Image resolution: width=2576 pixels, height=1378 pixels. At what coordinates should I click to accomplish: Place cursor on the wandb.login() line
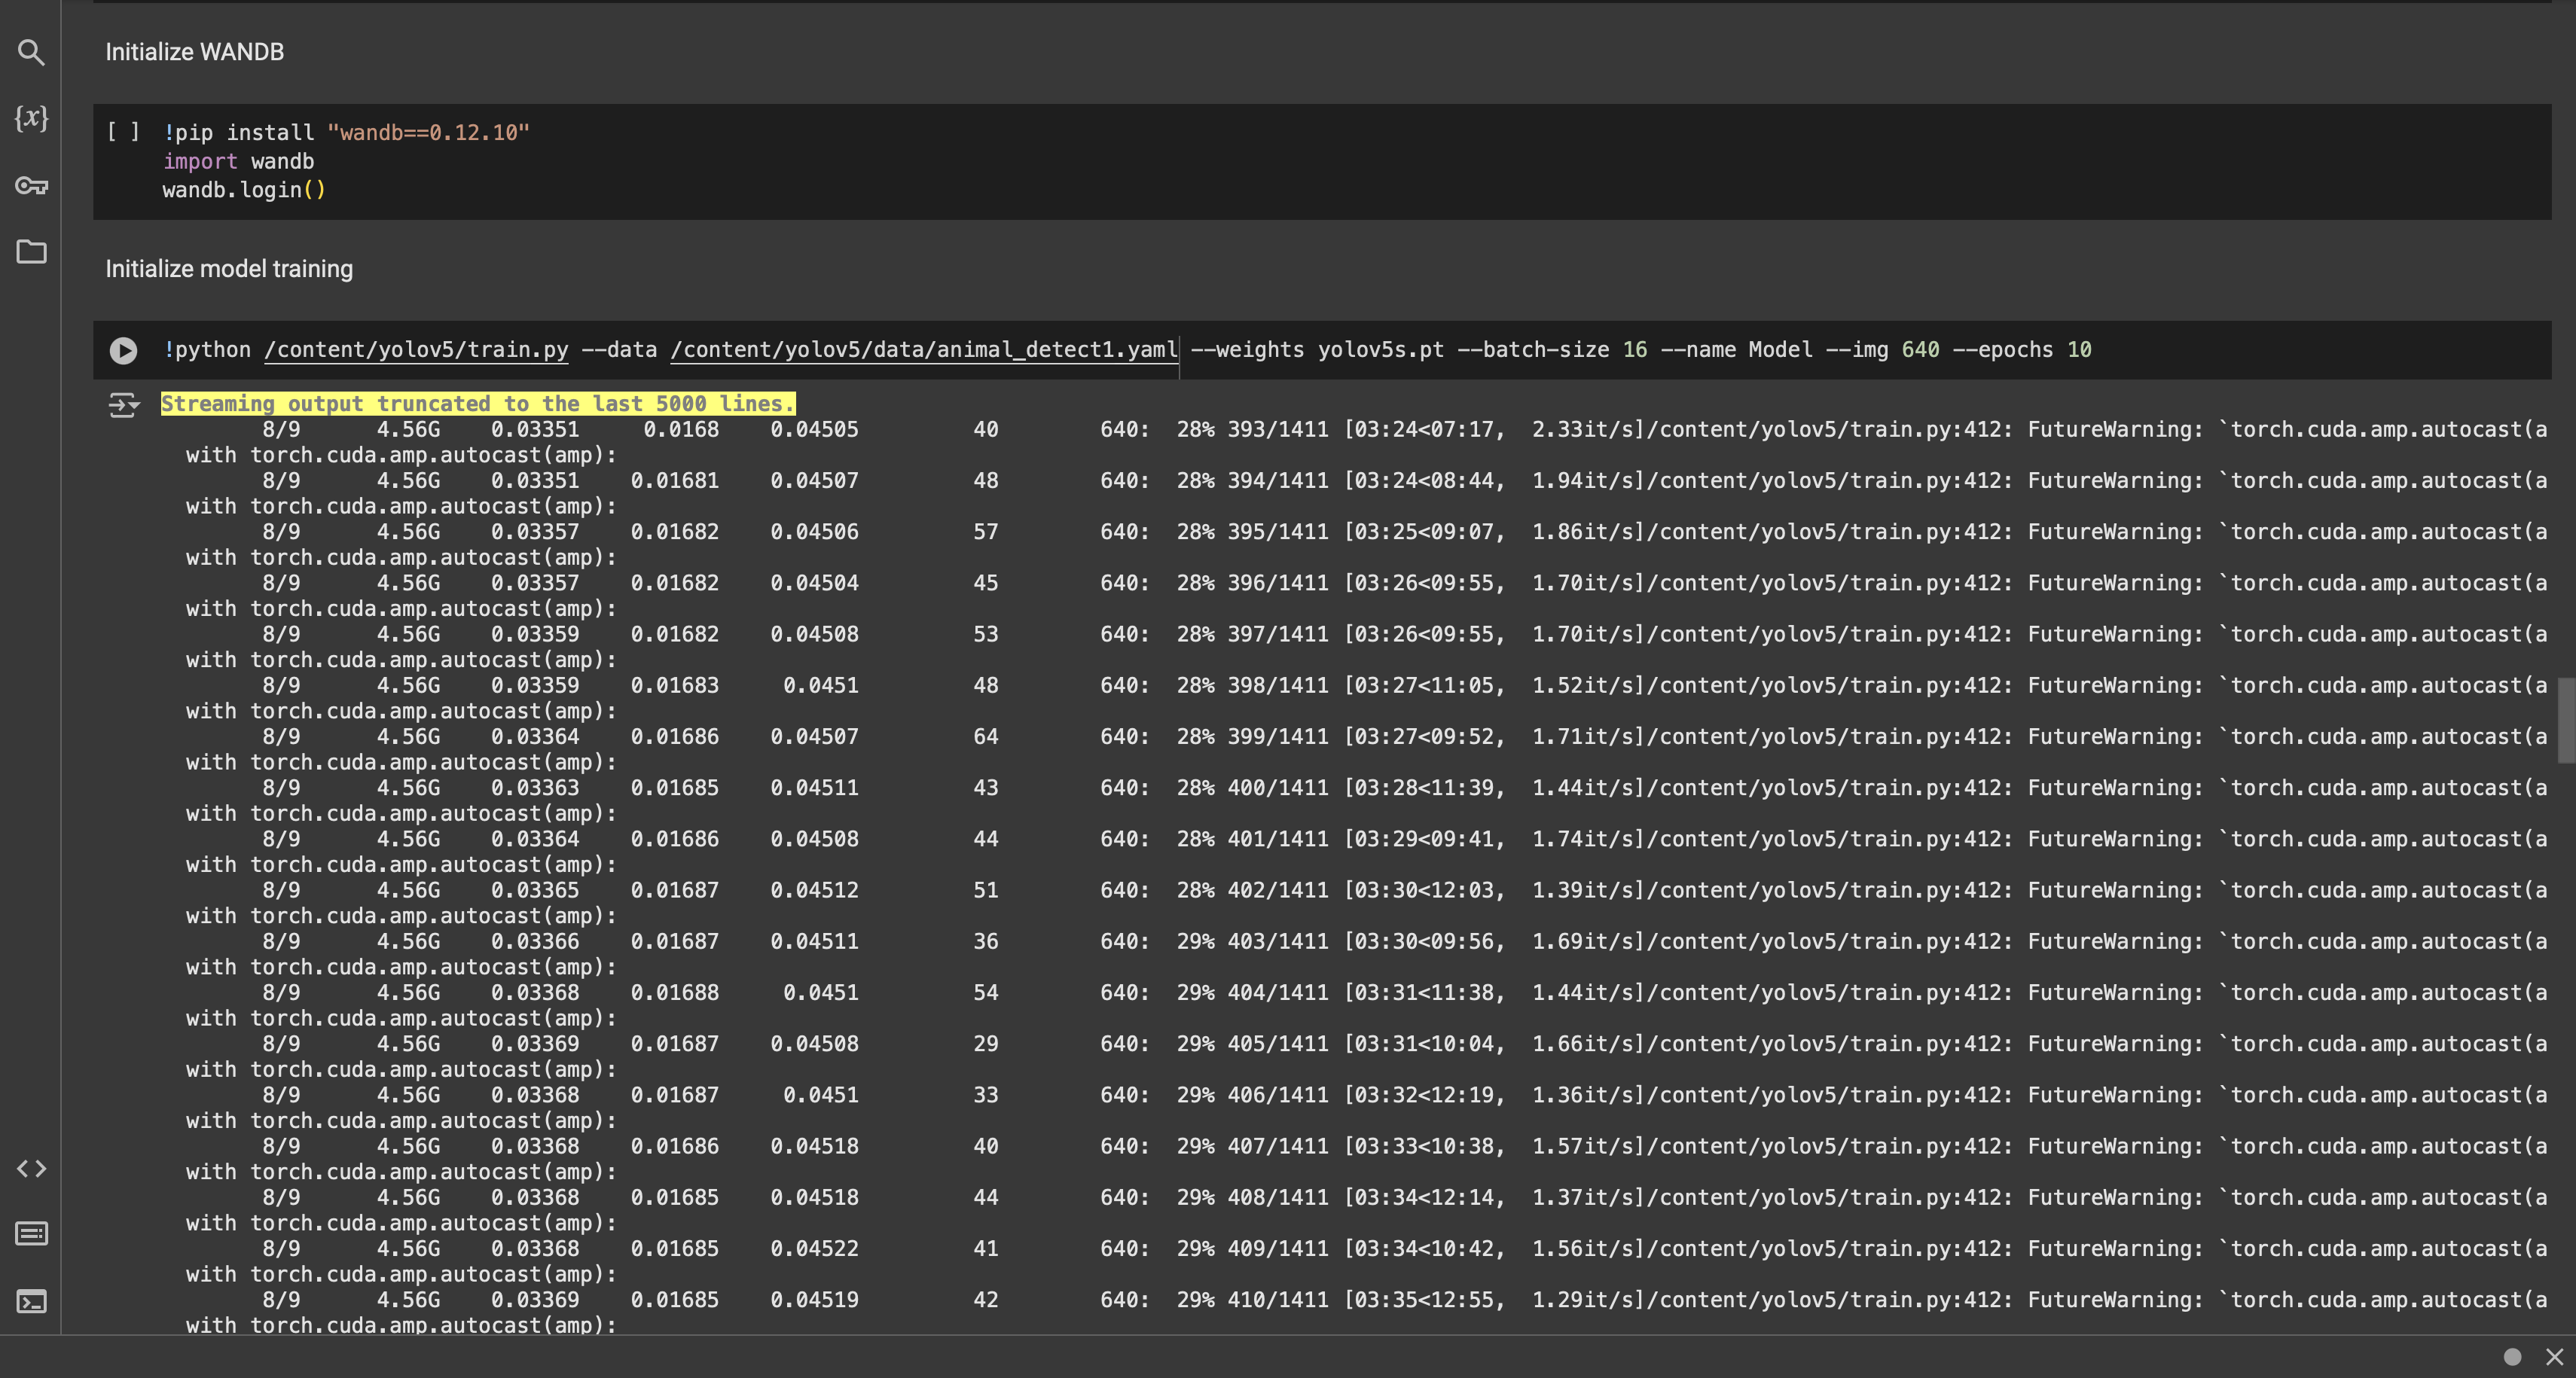(244, 190)
